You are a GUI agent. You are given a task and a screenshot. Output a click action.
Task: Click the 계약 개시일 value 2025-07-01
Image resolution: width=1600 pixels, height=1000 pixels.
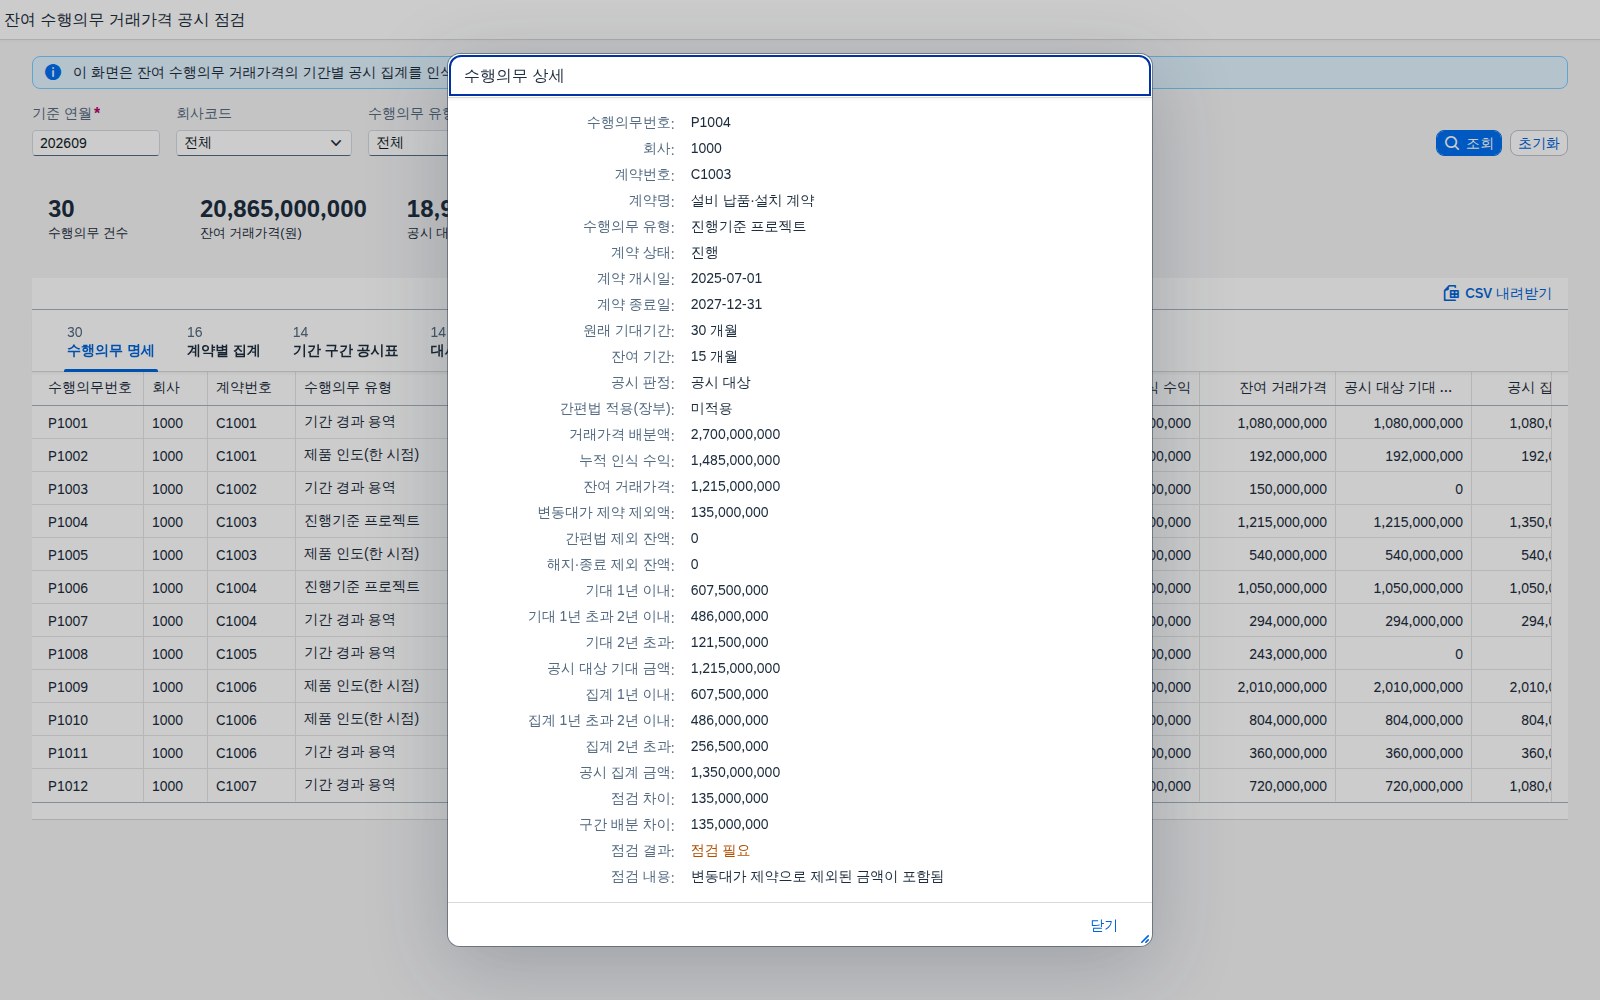pos(726,278)
